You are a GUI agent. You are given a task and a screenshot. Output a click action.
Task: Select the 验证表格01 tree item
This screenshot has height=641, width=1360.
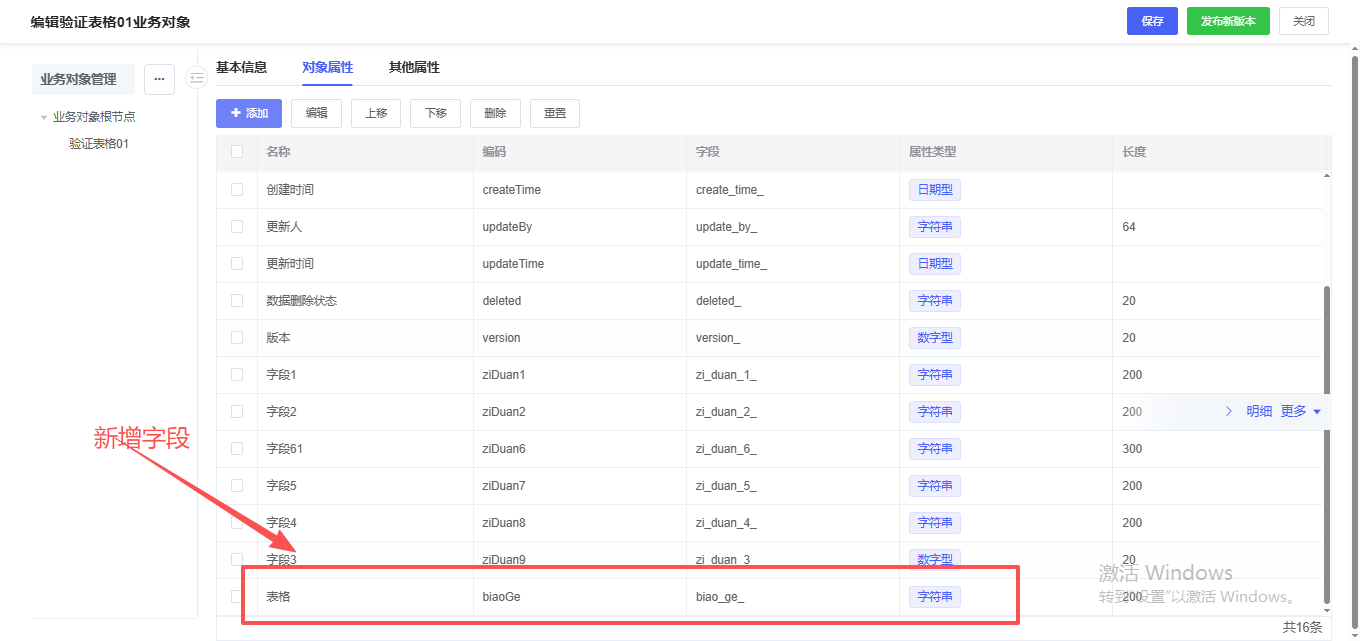[x=99, y=144]
